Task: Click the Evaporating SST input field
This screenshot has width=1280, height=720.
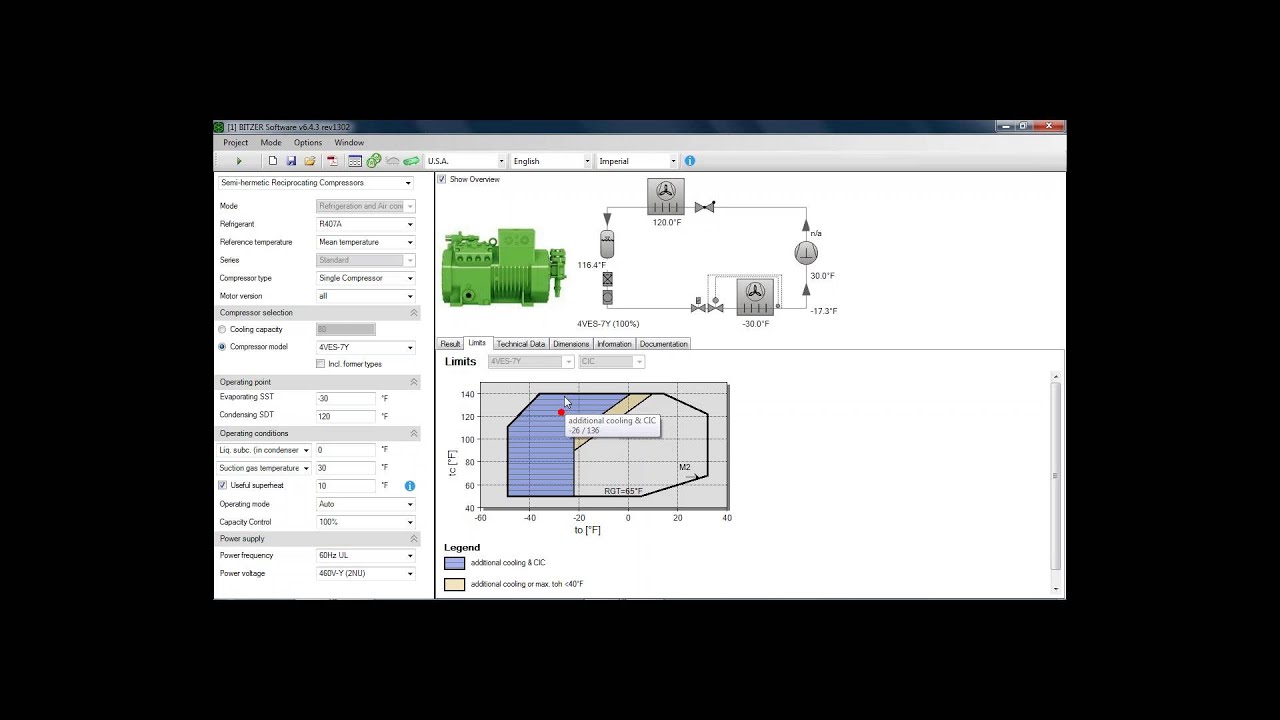Action: point(346,398)
